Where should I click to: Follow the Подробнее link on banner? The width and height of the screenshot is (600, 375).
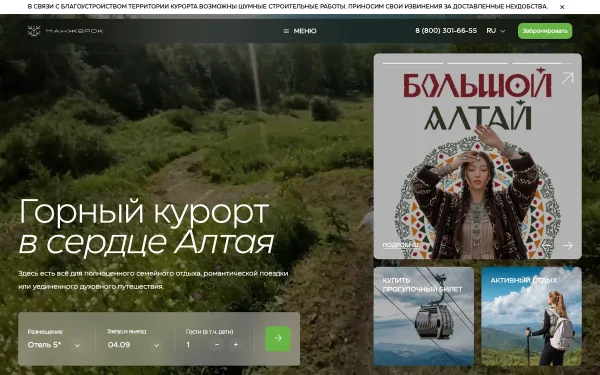click(x=401, y=245)
